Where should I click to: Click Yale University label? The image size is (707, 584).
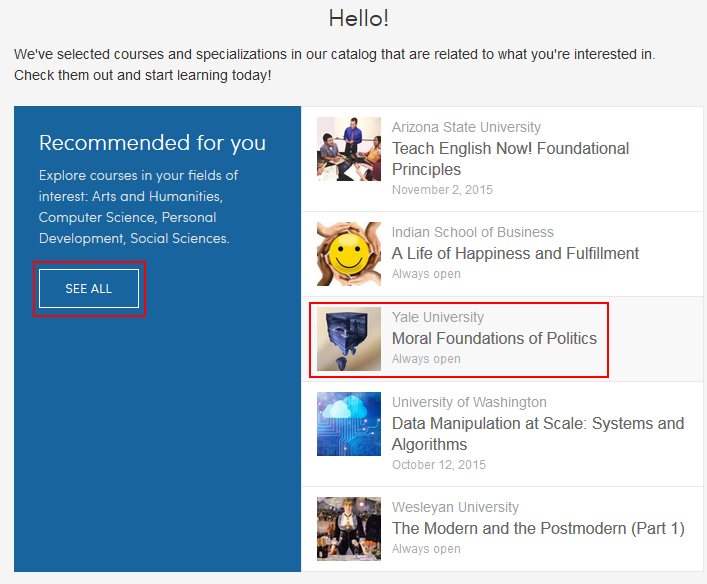(x=437, y=317)
